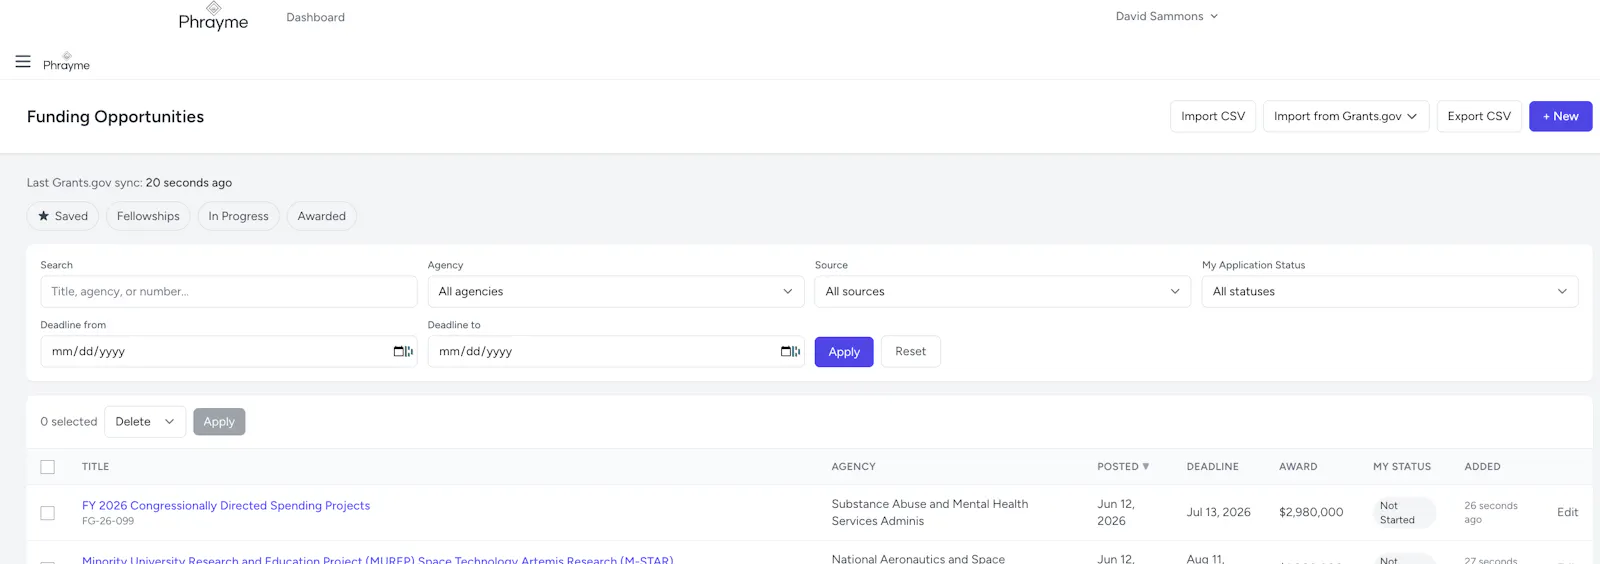
Task: Toggle the select-all checkbox in the table header
Action: pyautogui.click(x=47, y=467)
